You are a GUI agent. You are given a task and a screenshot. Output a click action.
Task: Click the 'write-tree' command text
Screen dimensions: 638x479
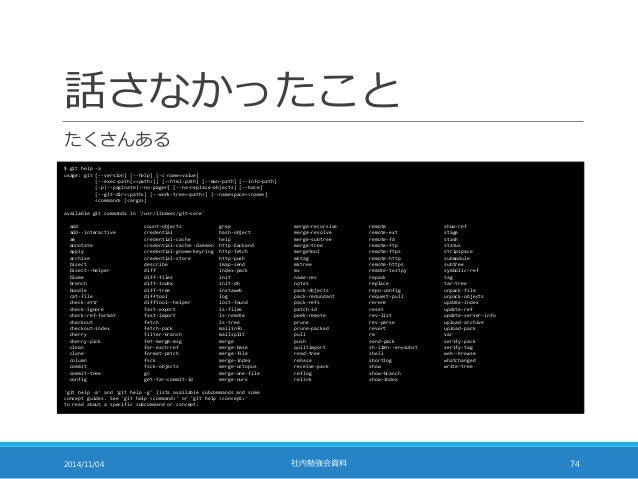pos(458,367)
